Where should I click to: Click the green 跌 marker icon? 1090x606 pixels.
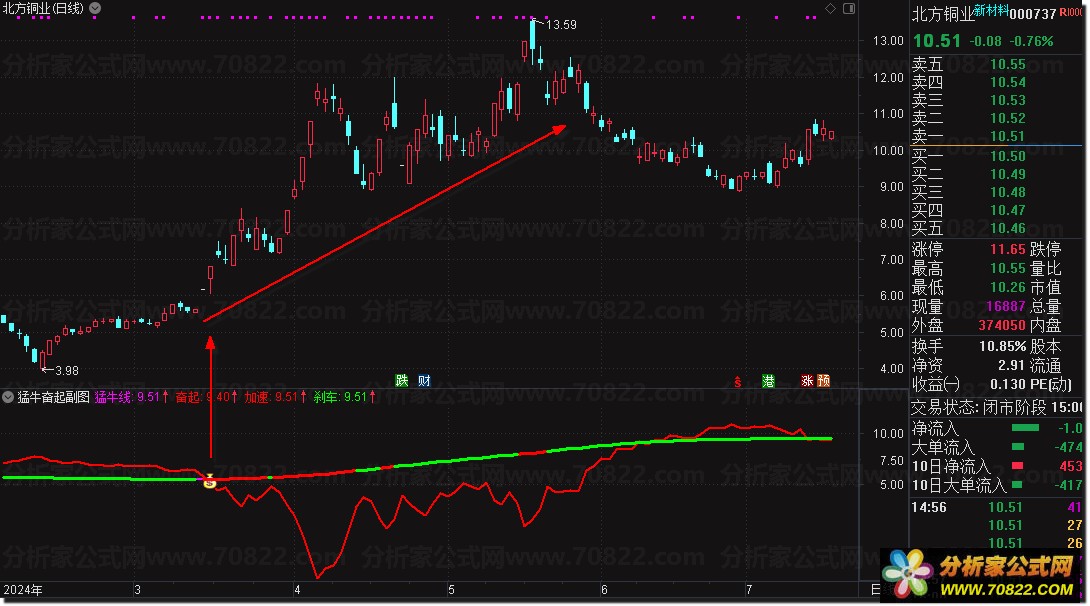(402, 380)
